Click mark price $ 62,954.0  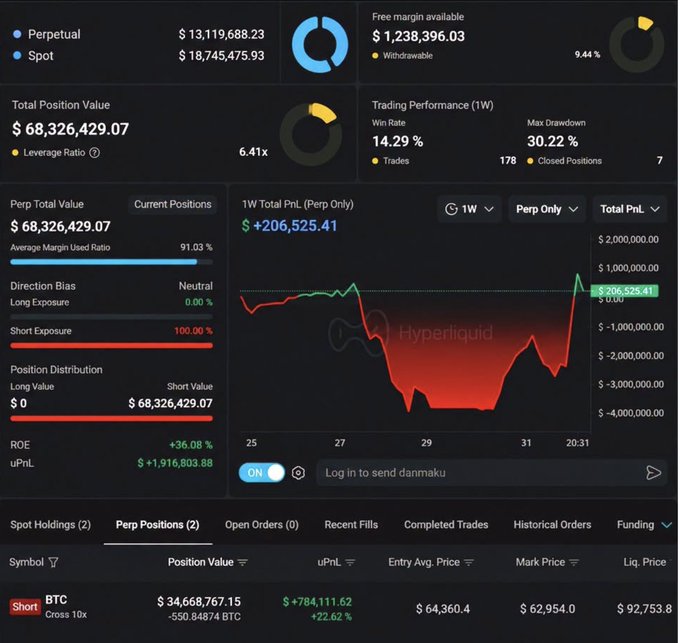tap(547, 609)
